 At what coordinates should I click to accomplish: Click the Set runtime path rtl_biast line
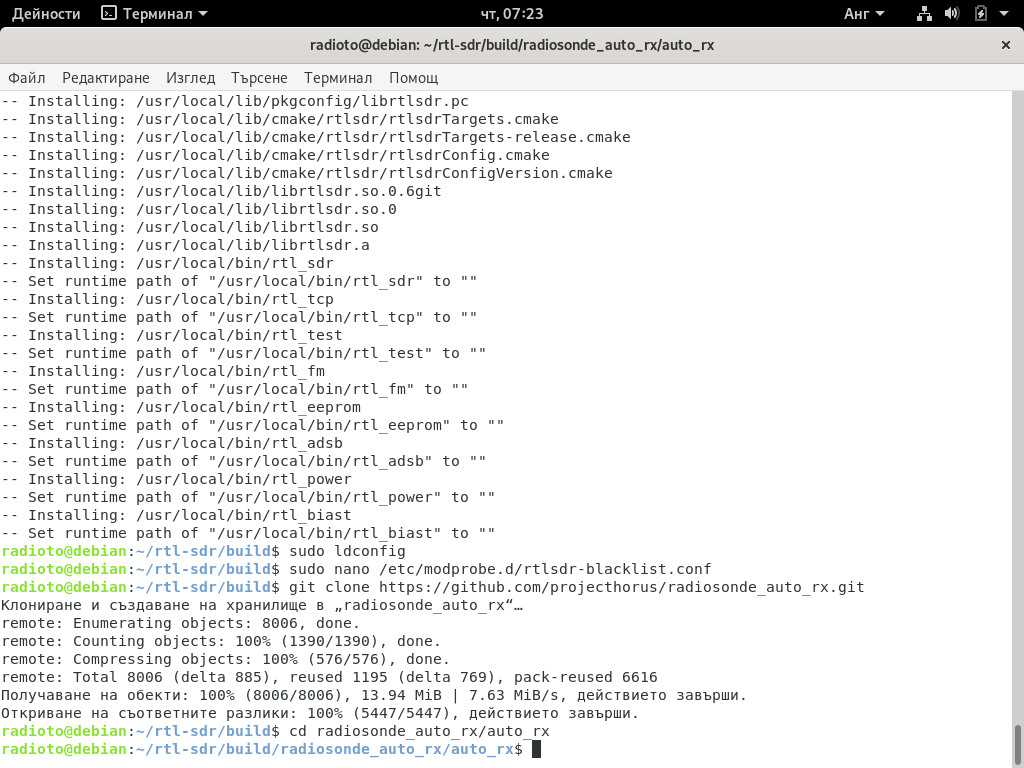pyautogui.click(x=248, y=533)
